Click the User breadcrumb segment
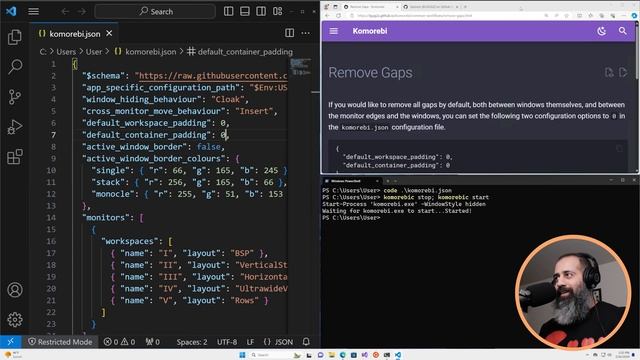The image size is (640, 360). tap(93, 52)
